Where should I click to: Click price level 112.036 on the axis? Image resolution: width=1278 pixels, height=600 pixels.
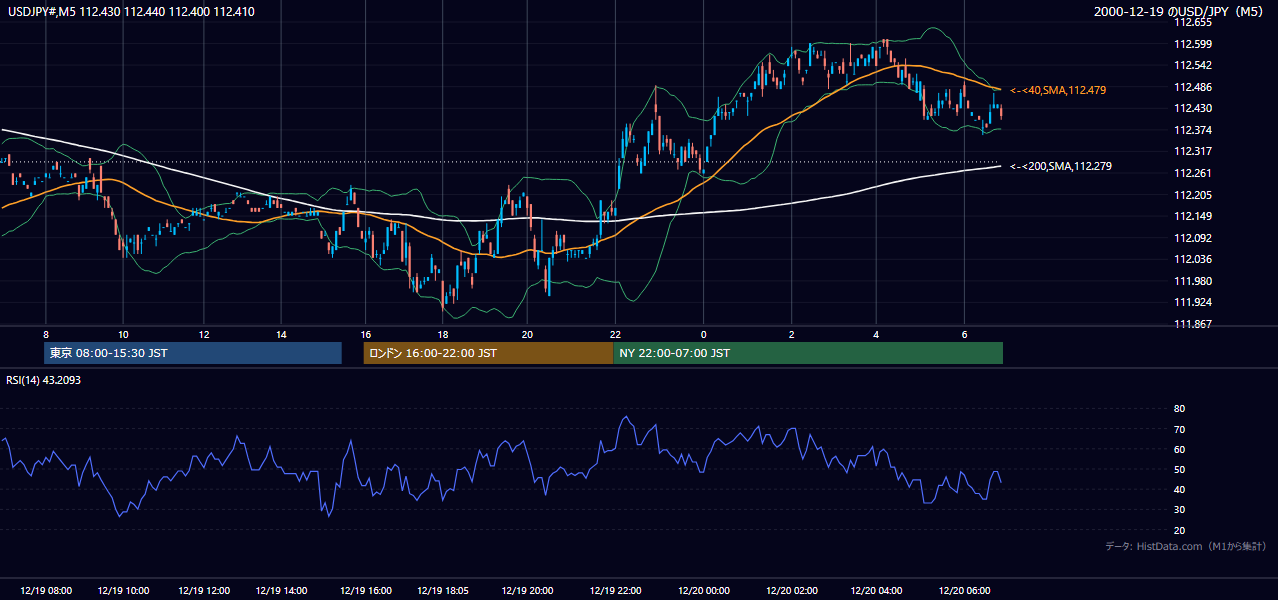tap(1192, 259)
